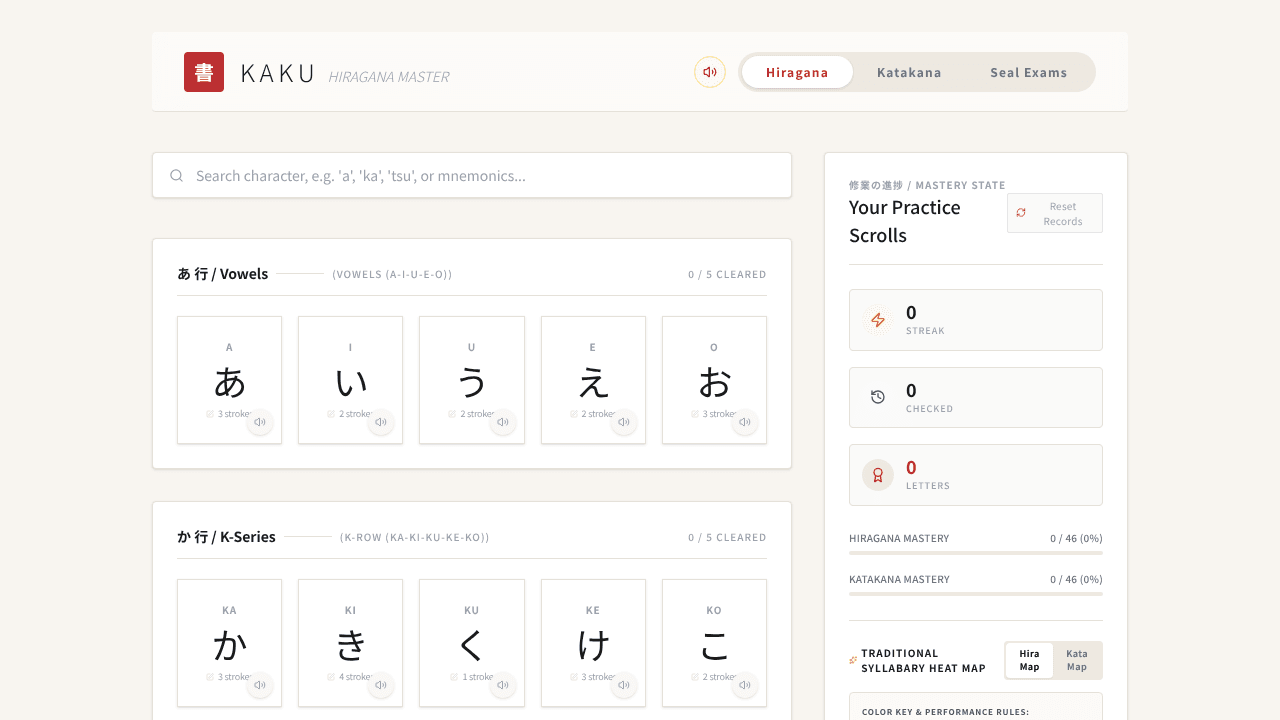1280x720 pixels.
Task: Open the う (U) character card
Action: (472, 380)
